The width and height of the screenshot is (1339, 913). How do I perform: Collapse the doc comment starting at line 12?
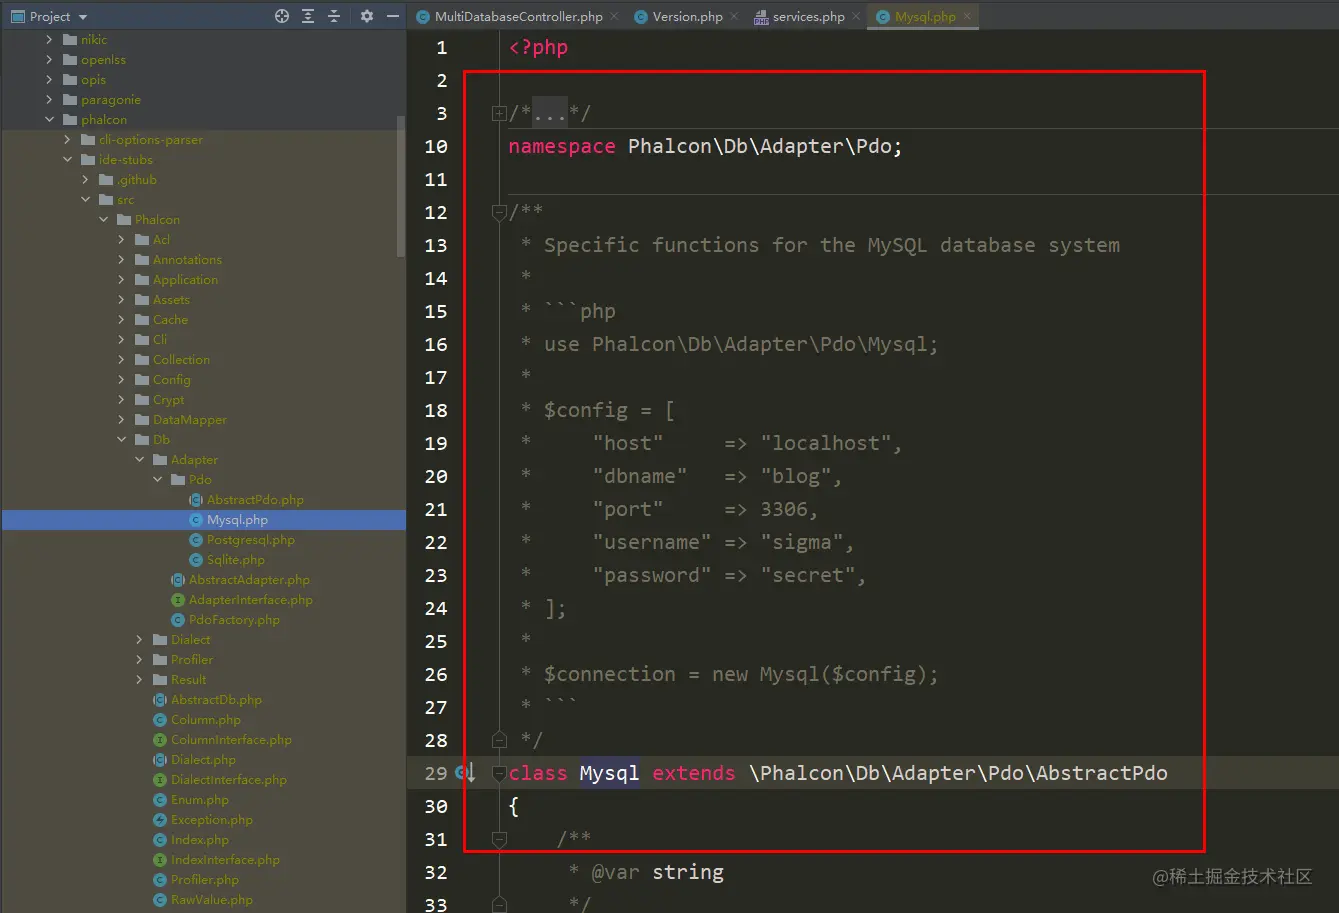pyautogui.click(x=499, y=212)
